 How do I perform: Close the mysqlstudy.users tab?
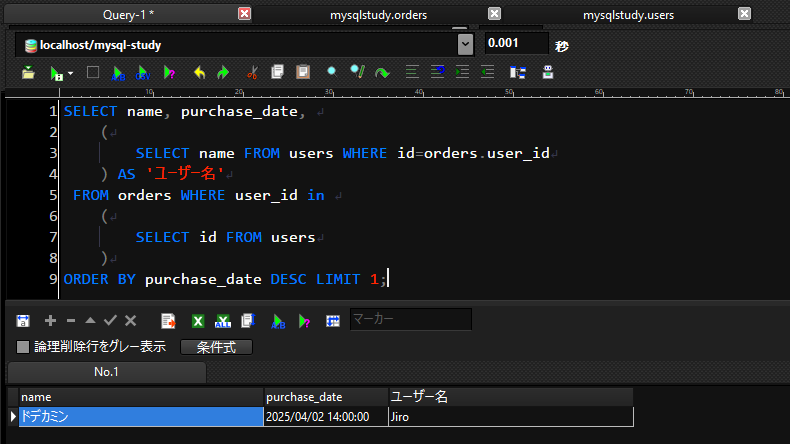tap(745, 14)
